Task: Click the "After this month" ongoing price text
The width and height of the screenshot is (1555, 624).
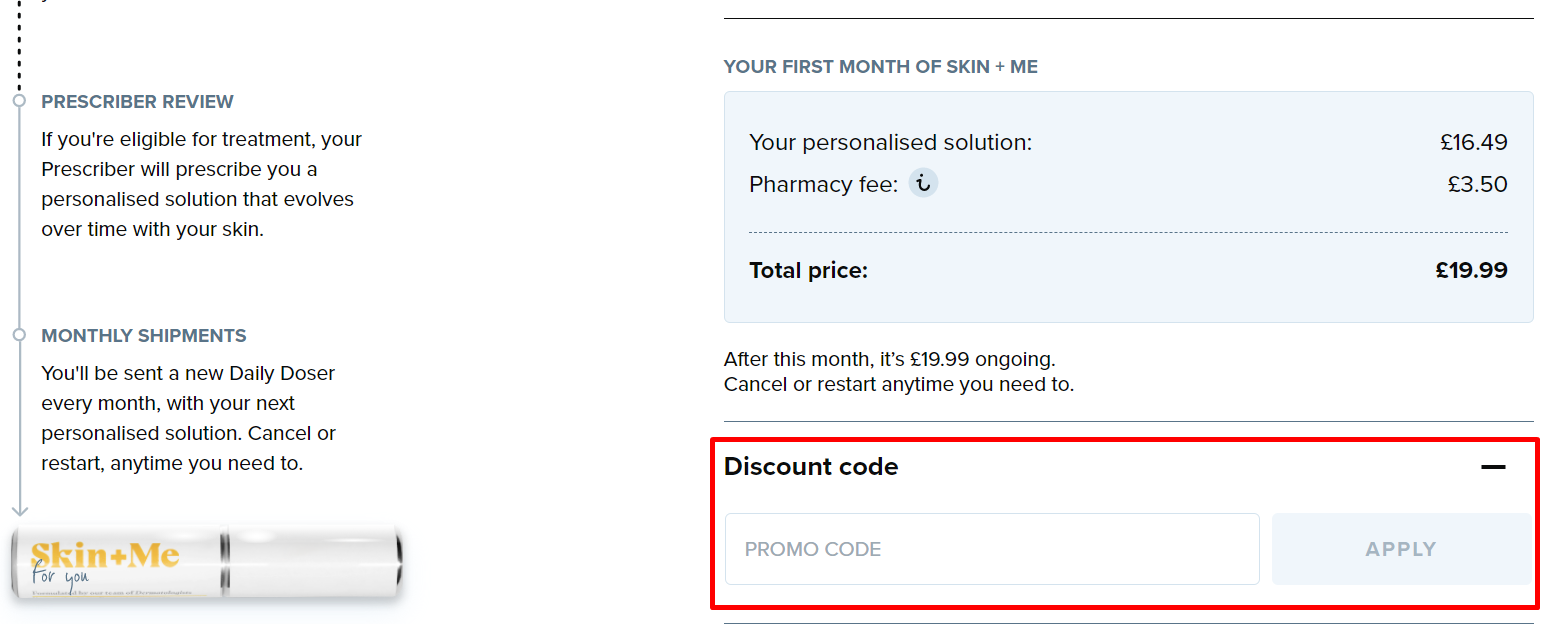Action: pos(889,359)
